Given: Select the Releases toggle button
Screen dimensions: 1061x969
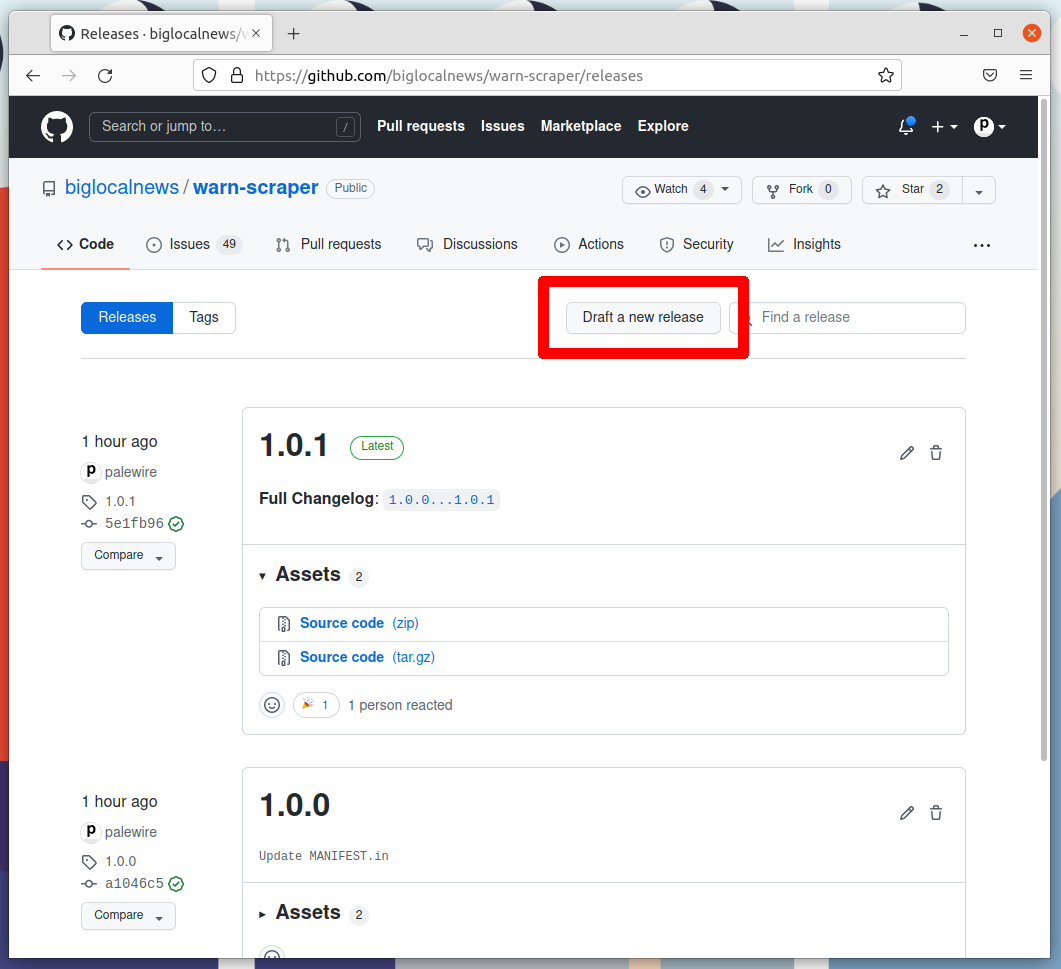Looking at the screenshot, I should point(127,317).
